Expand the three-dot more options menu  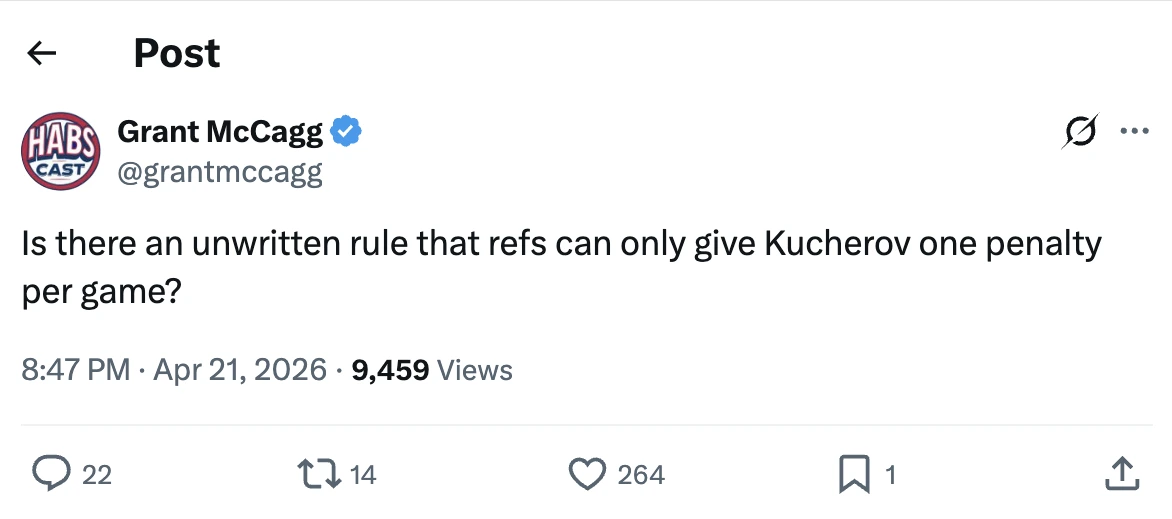pos(1133,131)
